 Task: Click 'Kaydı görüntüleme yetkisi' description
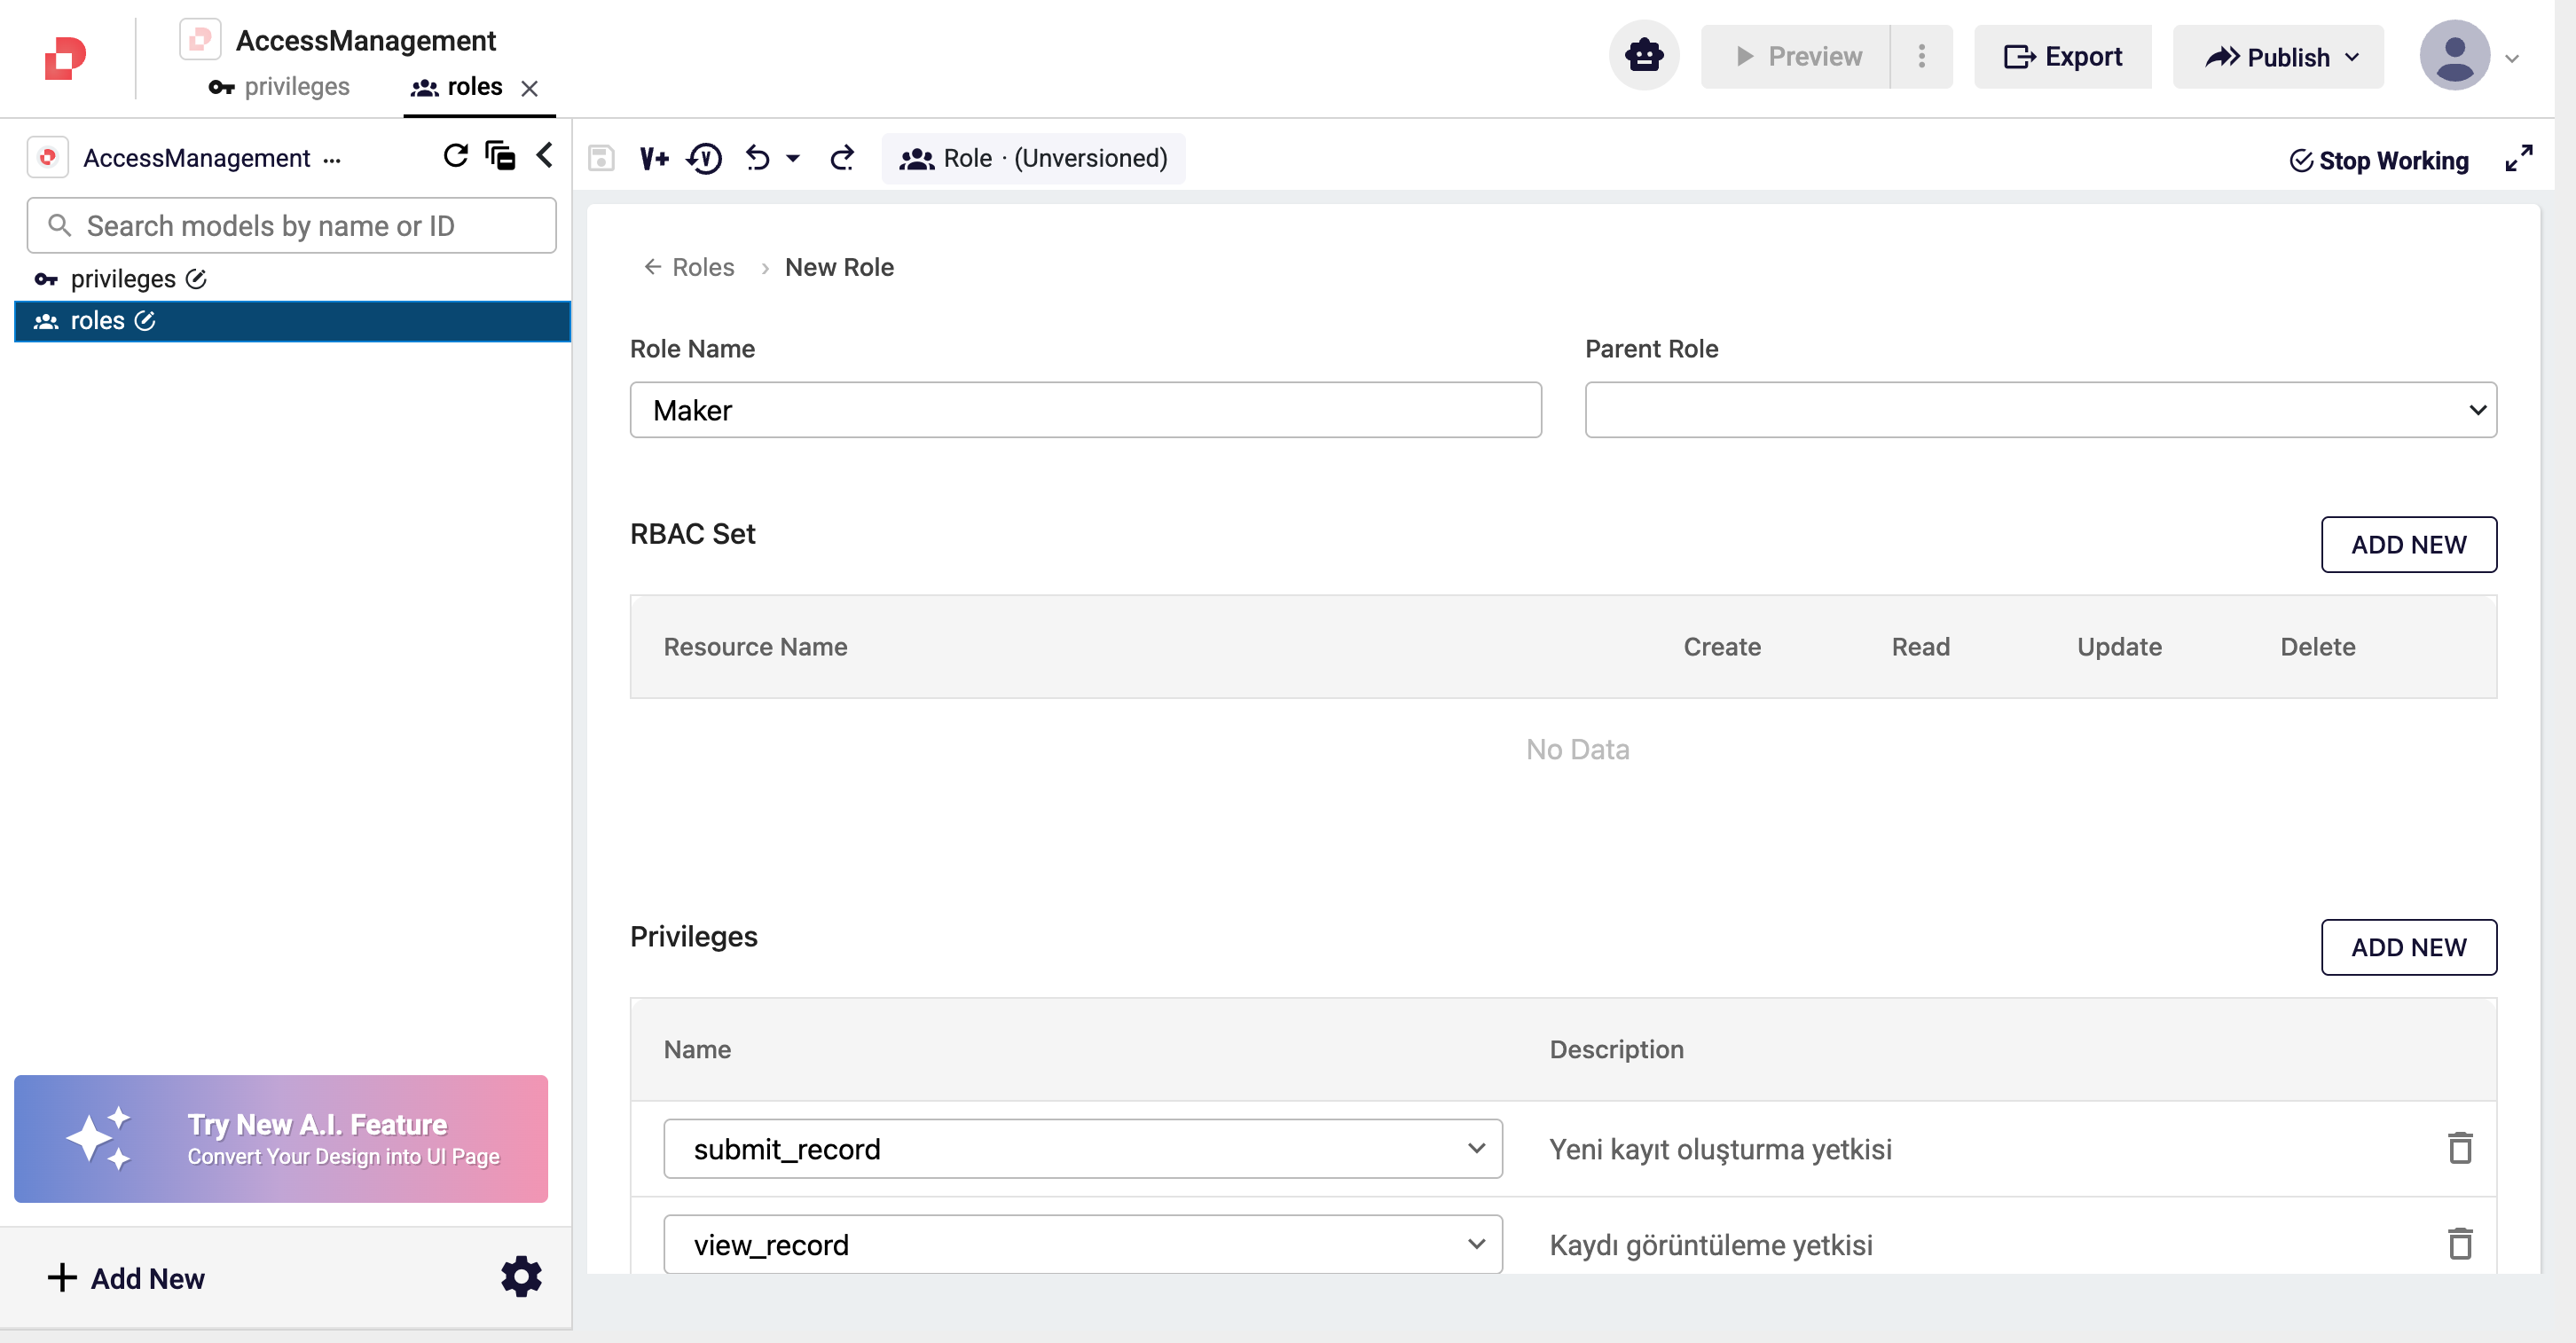(1711, 1245)
